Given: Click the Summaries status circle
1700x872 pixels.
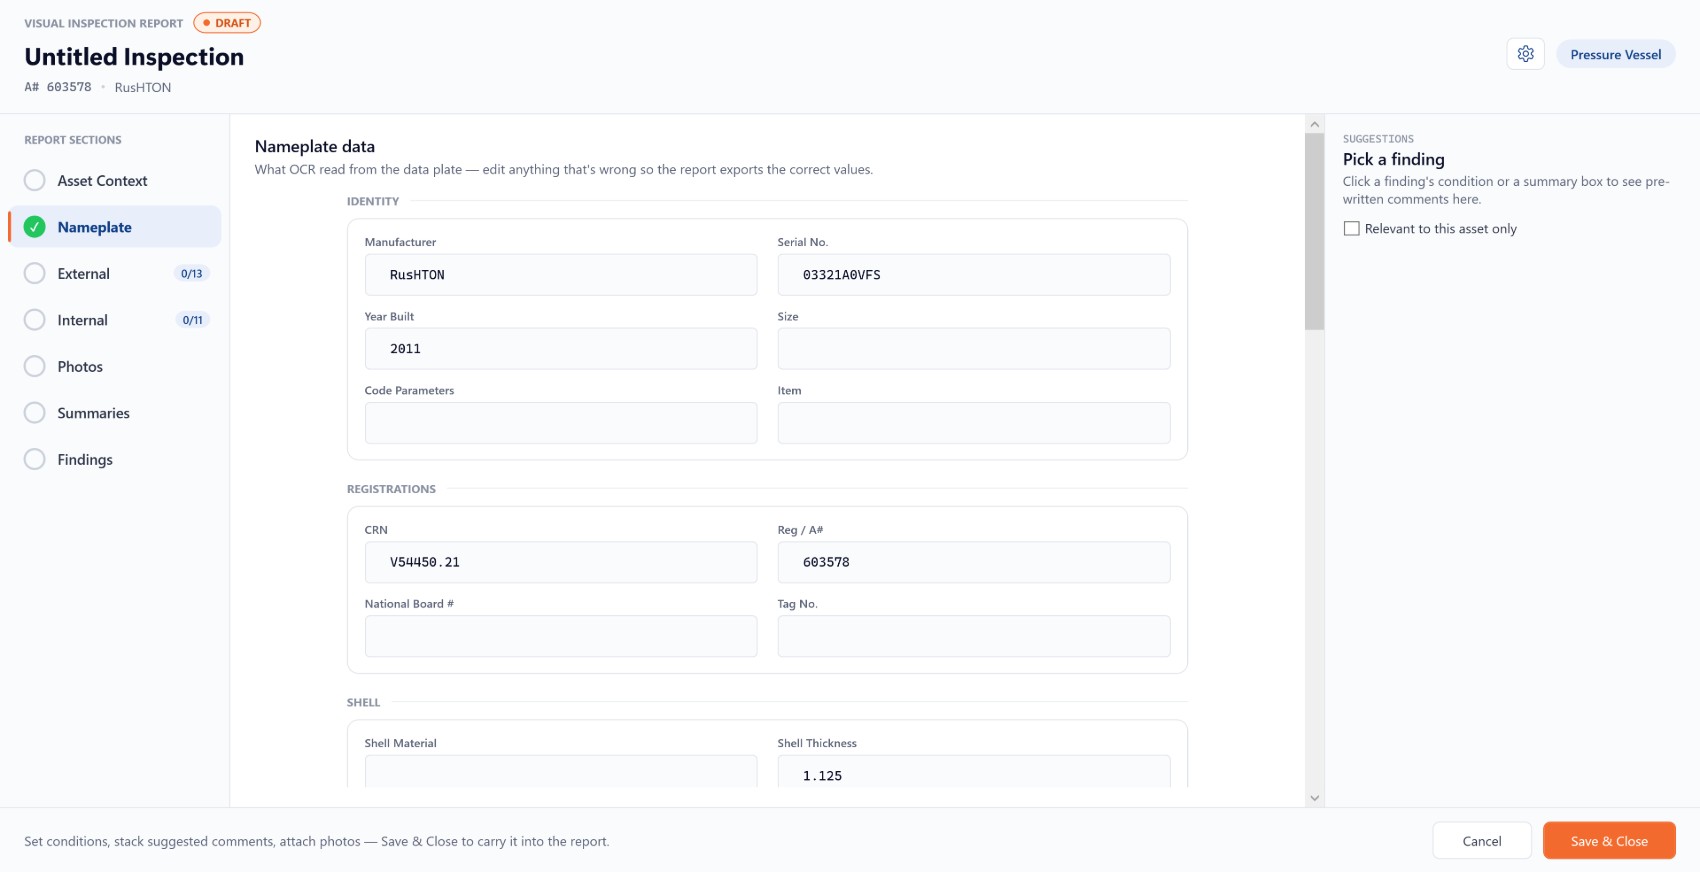Looking at the screenshot, I should coord(35,413).
